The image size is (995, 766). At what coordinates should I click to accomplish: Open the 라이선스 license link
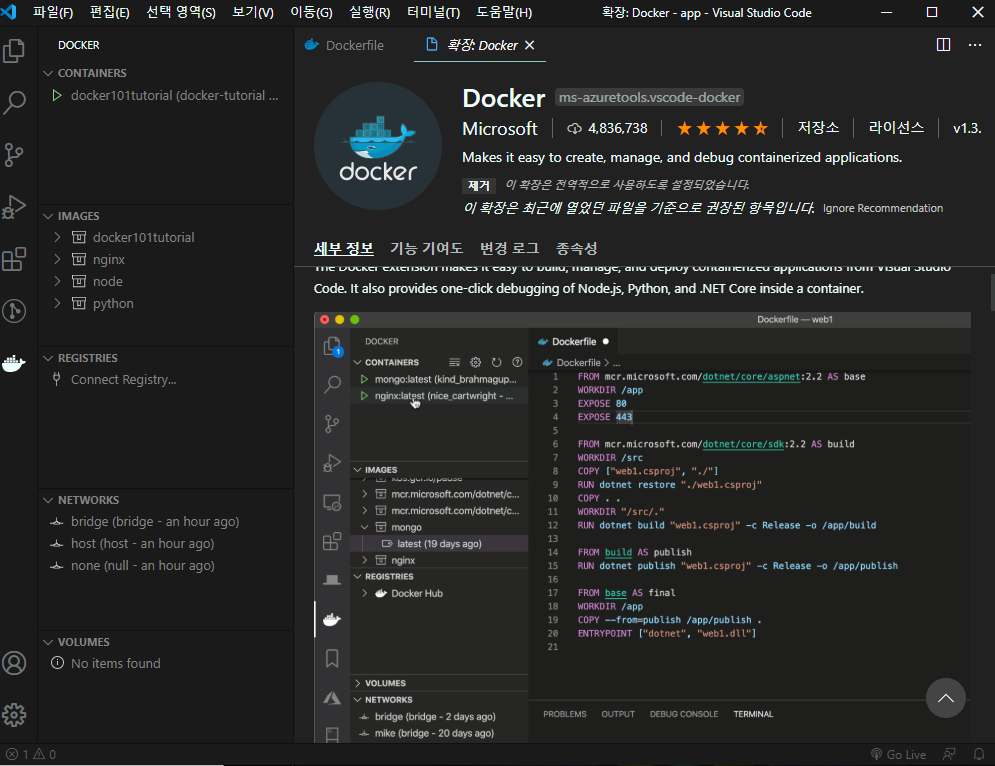896,128
